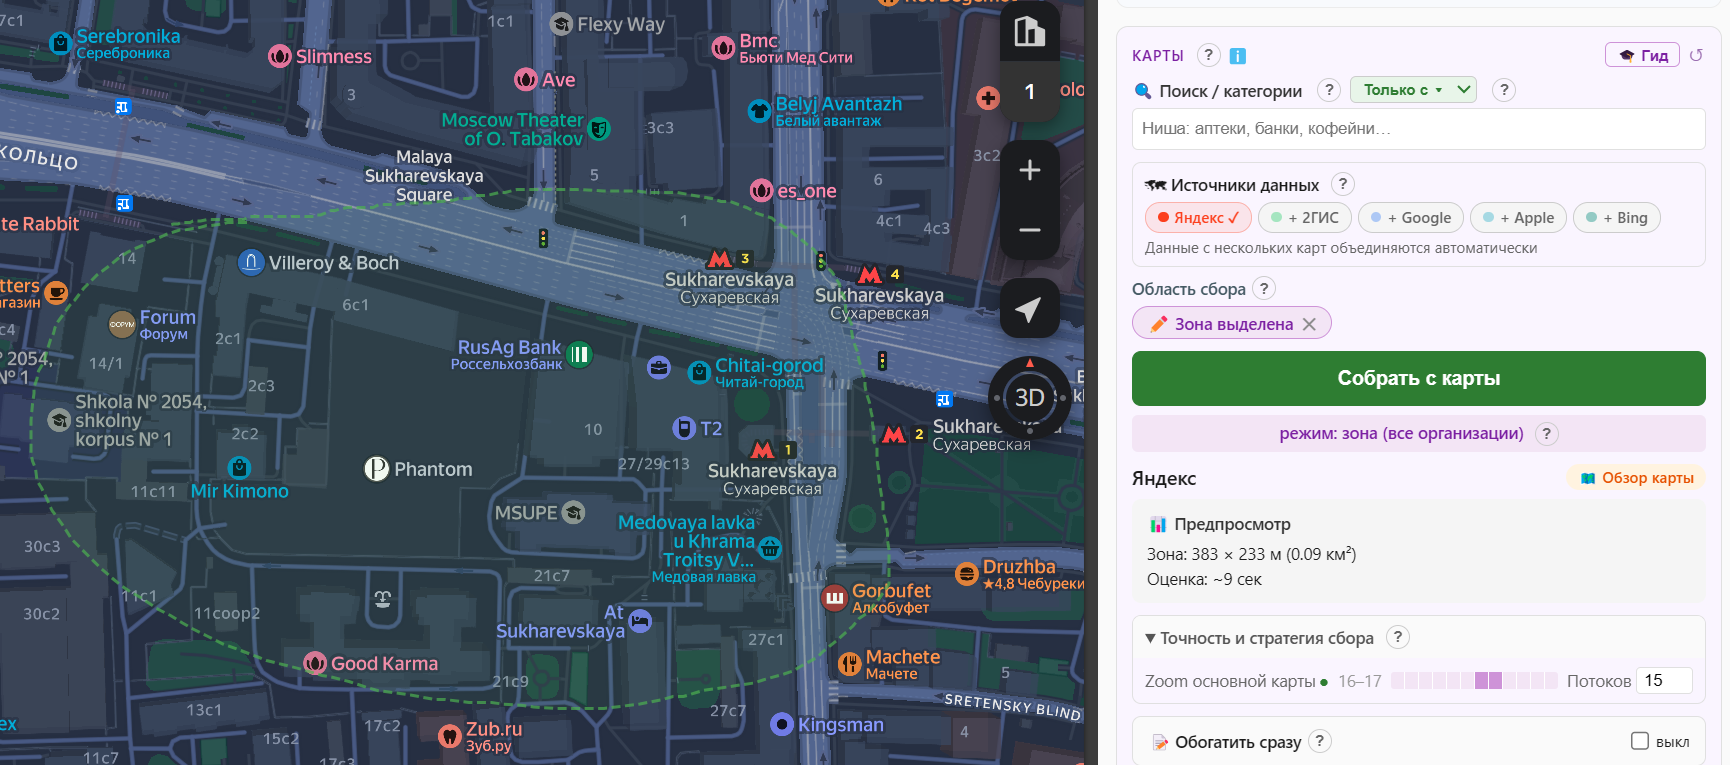Open the Zub.ru dental marker icon
Viewport: 1730px width, 765px height.
click(450, 736)
